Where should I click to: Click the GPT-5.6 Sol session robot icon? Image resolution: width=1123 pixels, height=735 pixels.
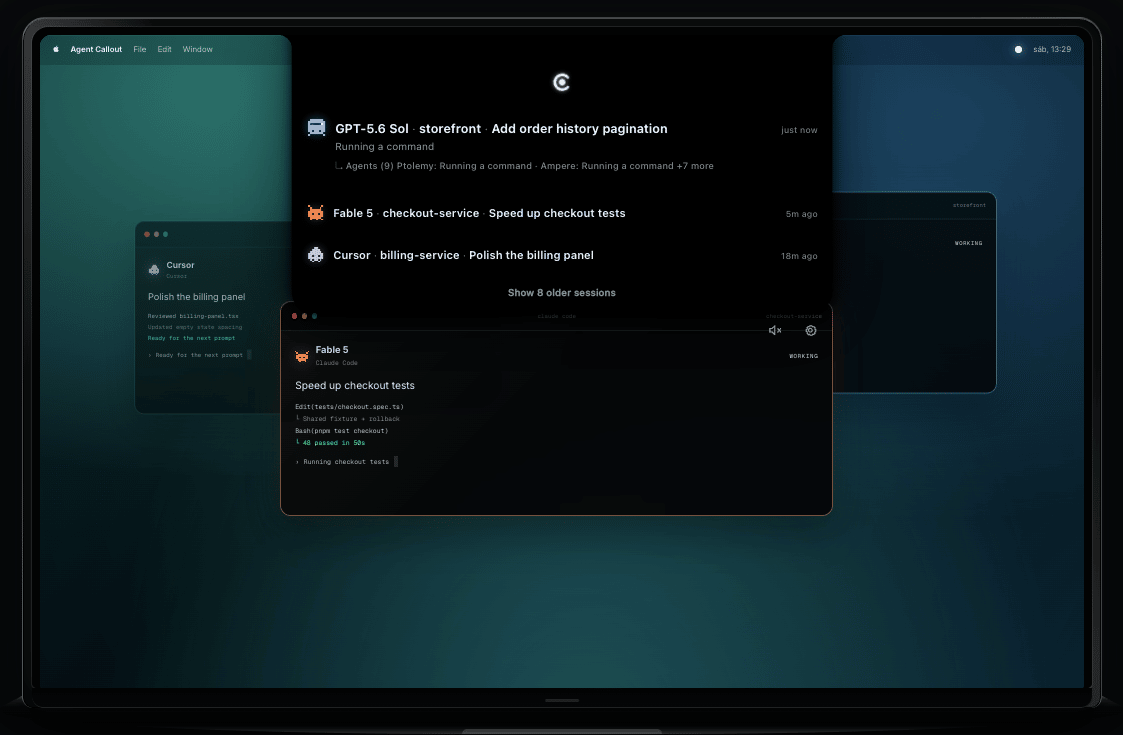pos(316,128)
